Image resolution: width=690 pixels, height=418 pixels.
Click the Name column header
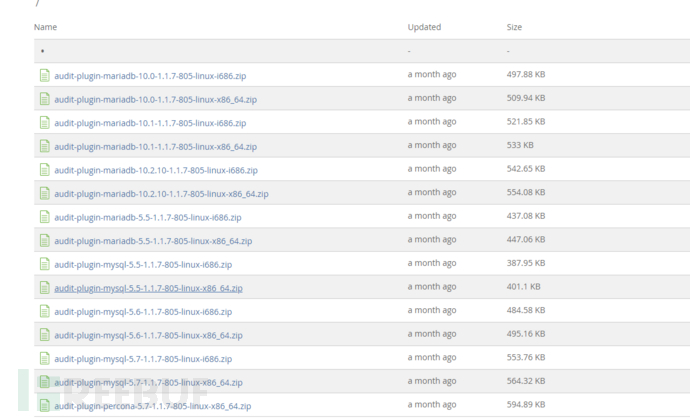coord(45,27)
